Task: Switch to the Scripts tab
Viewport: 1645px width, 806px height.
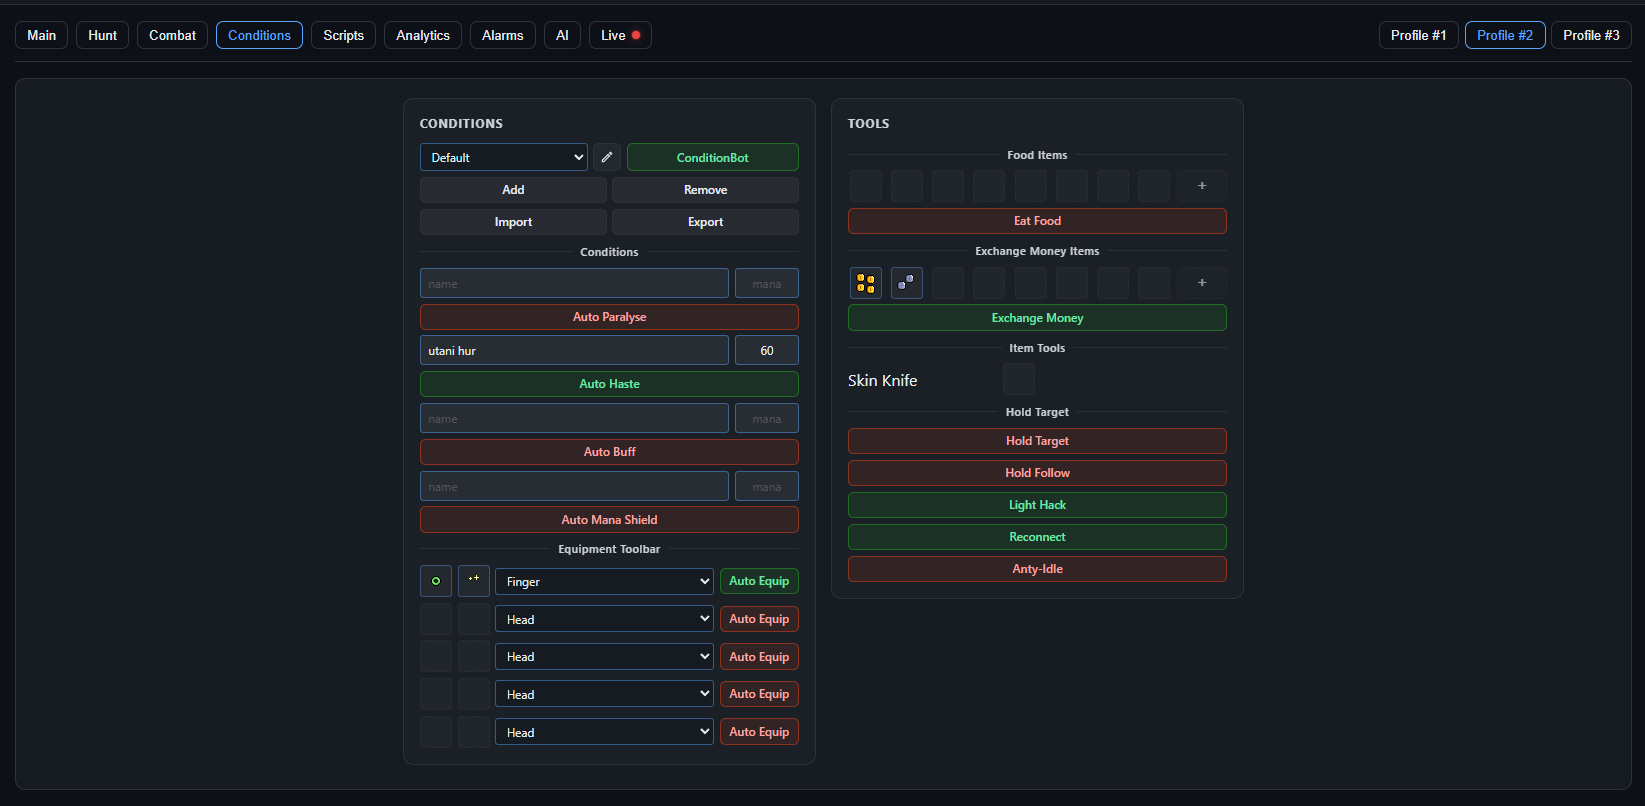Action: click(x=344, y=35)
